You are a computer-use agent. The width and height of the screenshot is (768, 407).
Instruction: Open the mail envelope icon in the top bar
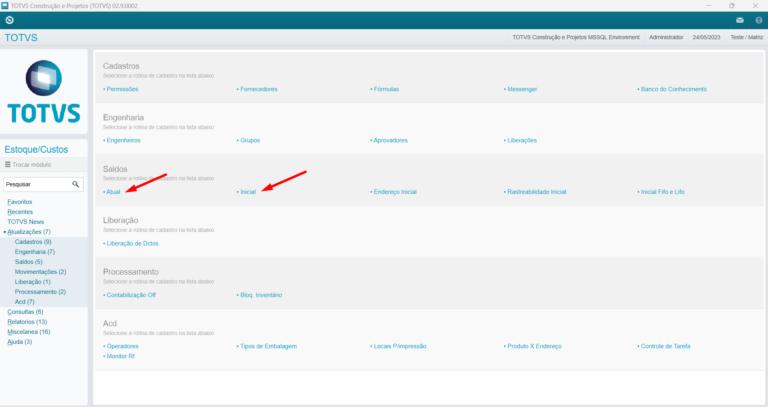739,20
